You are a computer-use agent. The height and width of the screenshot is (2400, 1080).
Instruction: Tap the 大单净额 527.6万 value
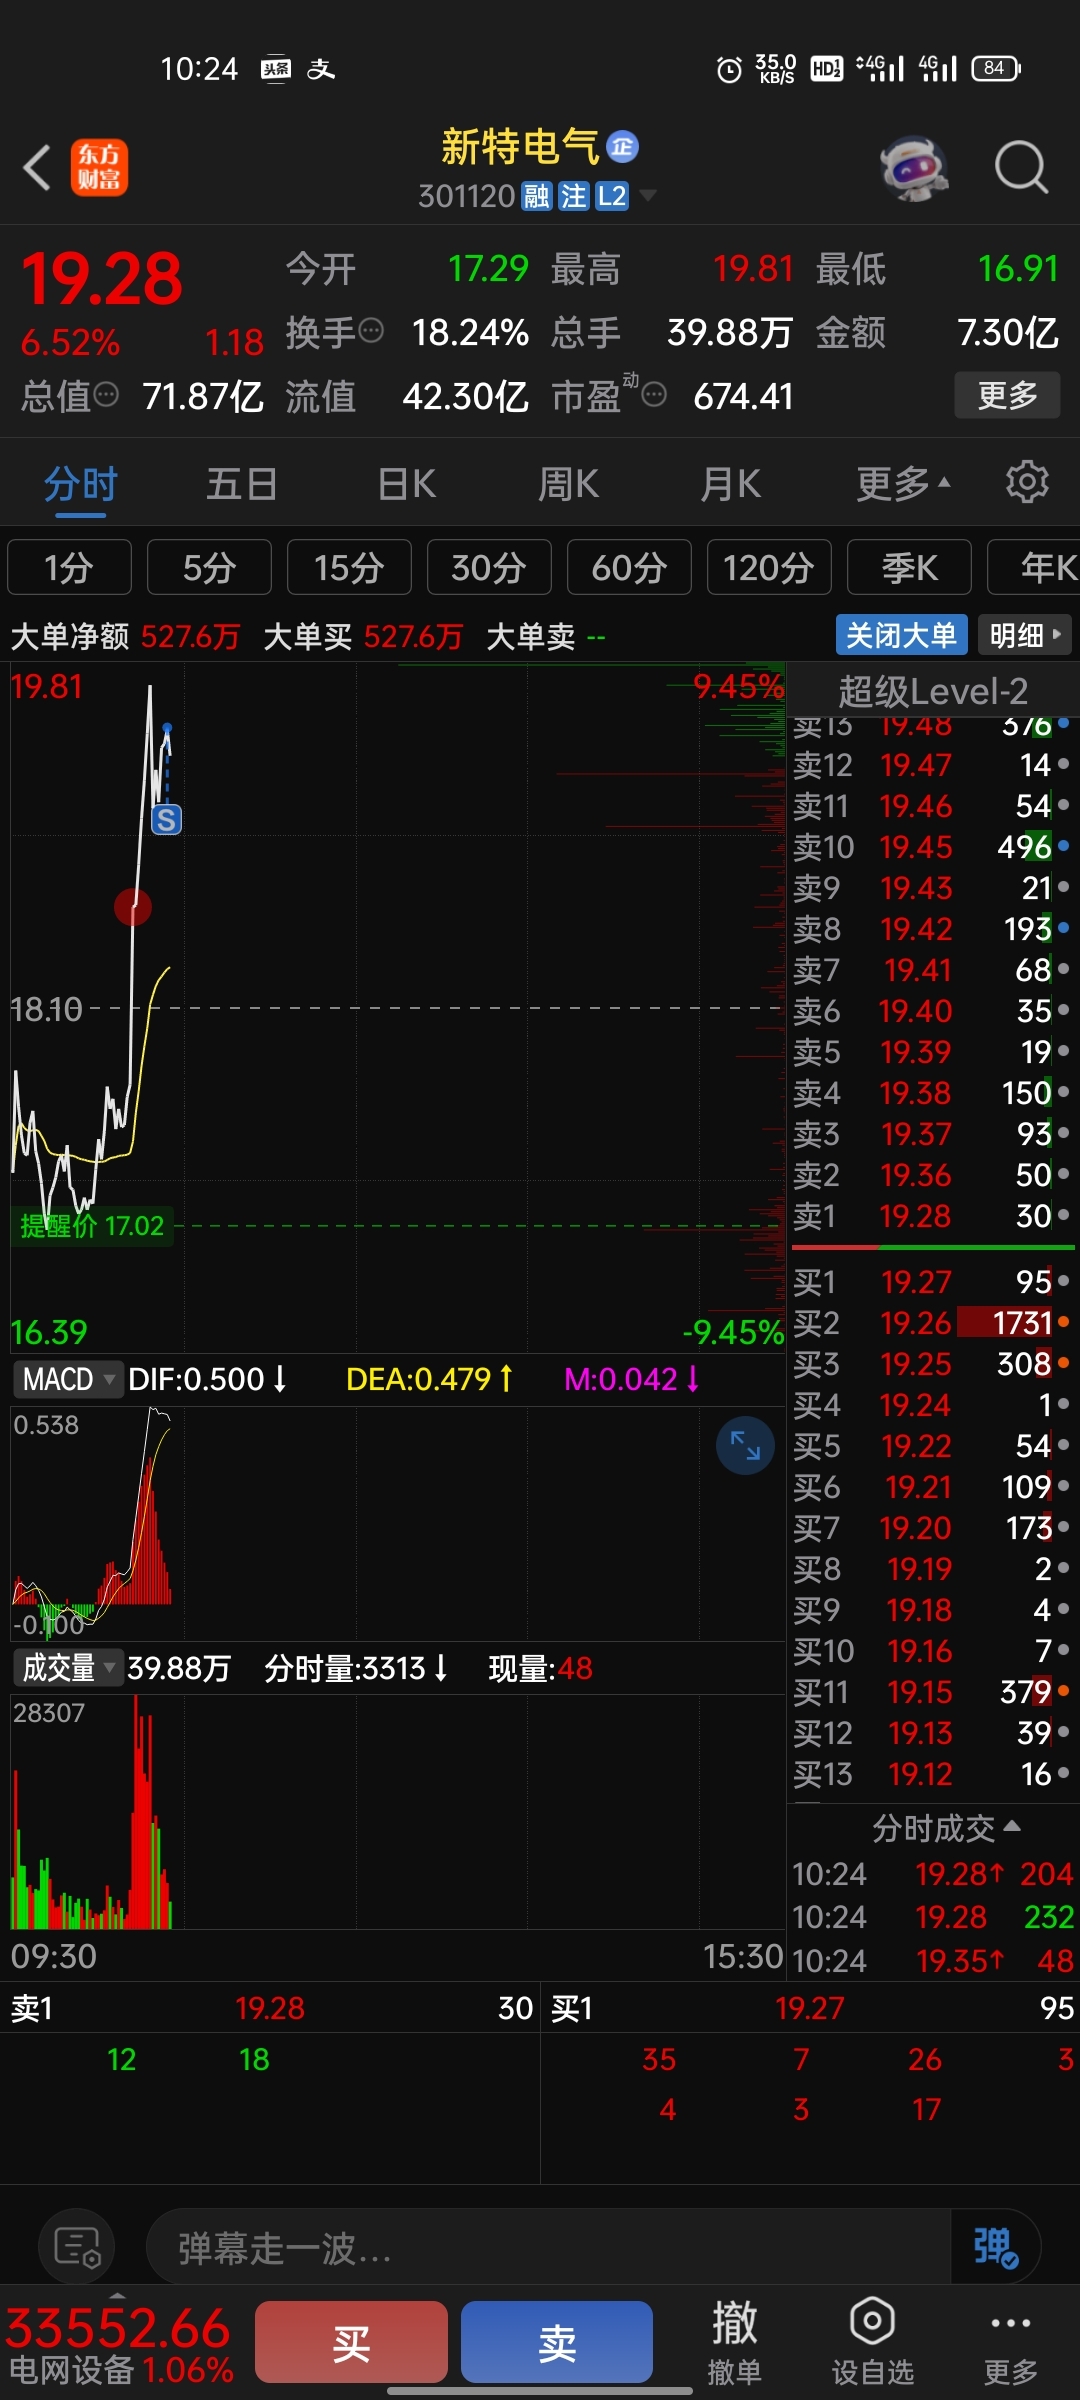click(x=190, y=636)
